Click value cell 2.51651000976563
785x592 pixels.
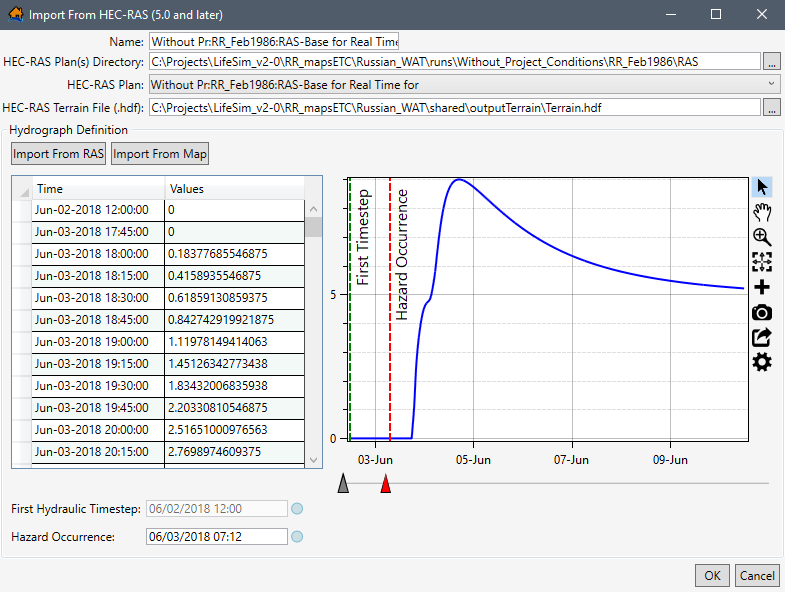(235, 430)
